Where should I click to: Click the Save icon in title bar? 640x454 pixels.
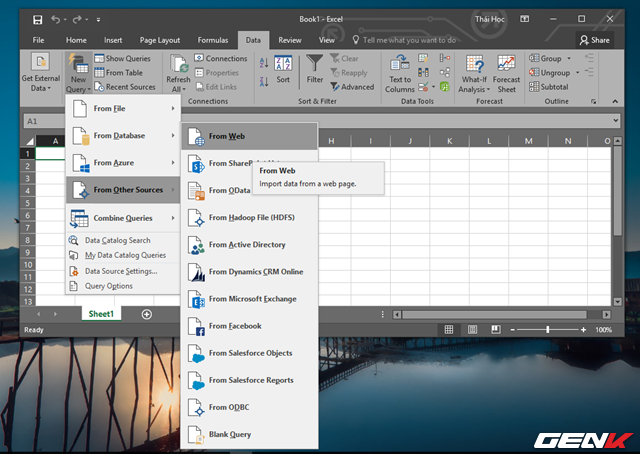coord(38,20)
